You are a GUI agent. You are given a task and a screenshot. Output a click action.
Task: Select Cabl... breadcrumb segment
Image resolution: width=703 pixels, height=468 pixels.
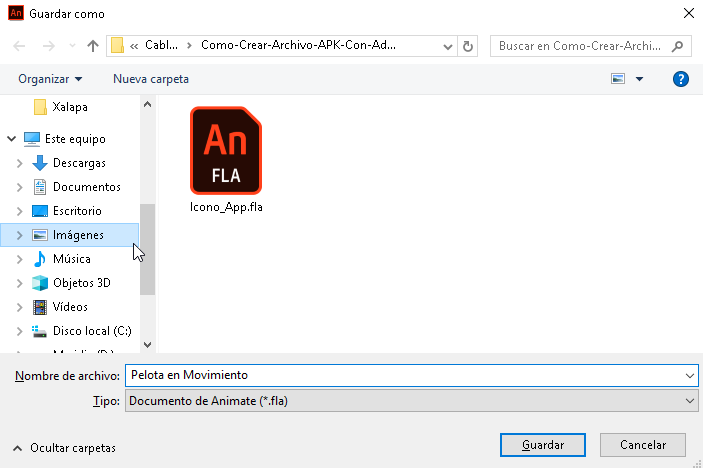[x=161, y=45]
